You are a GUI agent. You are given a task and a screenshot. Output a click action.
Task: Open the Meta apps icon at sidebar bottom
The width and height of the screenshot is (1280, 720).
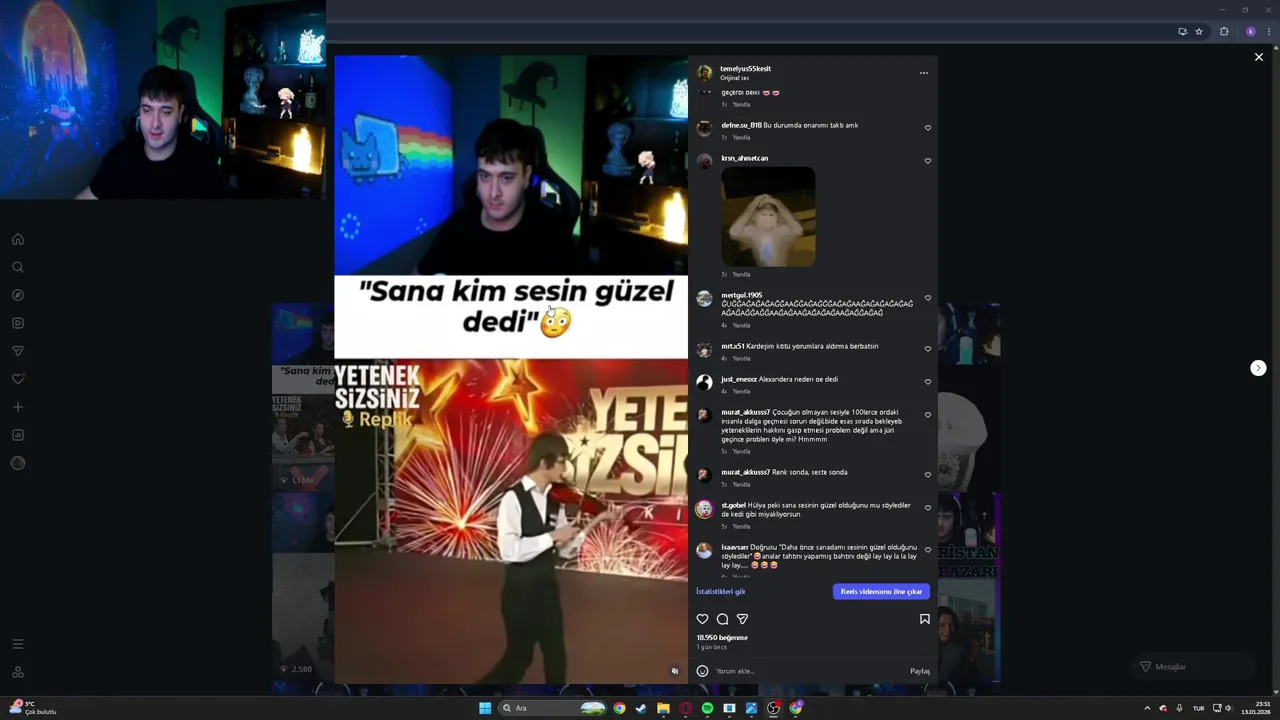pyautogui.click(x=17, y=672)
